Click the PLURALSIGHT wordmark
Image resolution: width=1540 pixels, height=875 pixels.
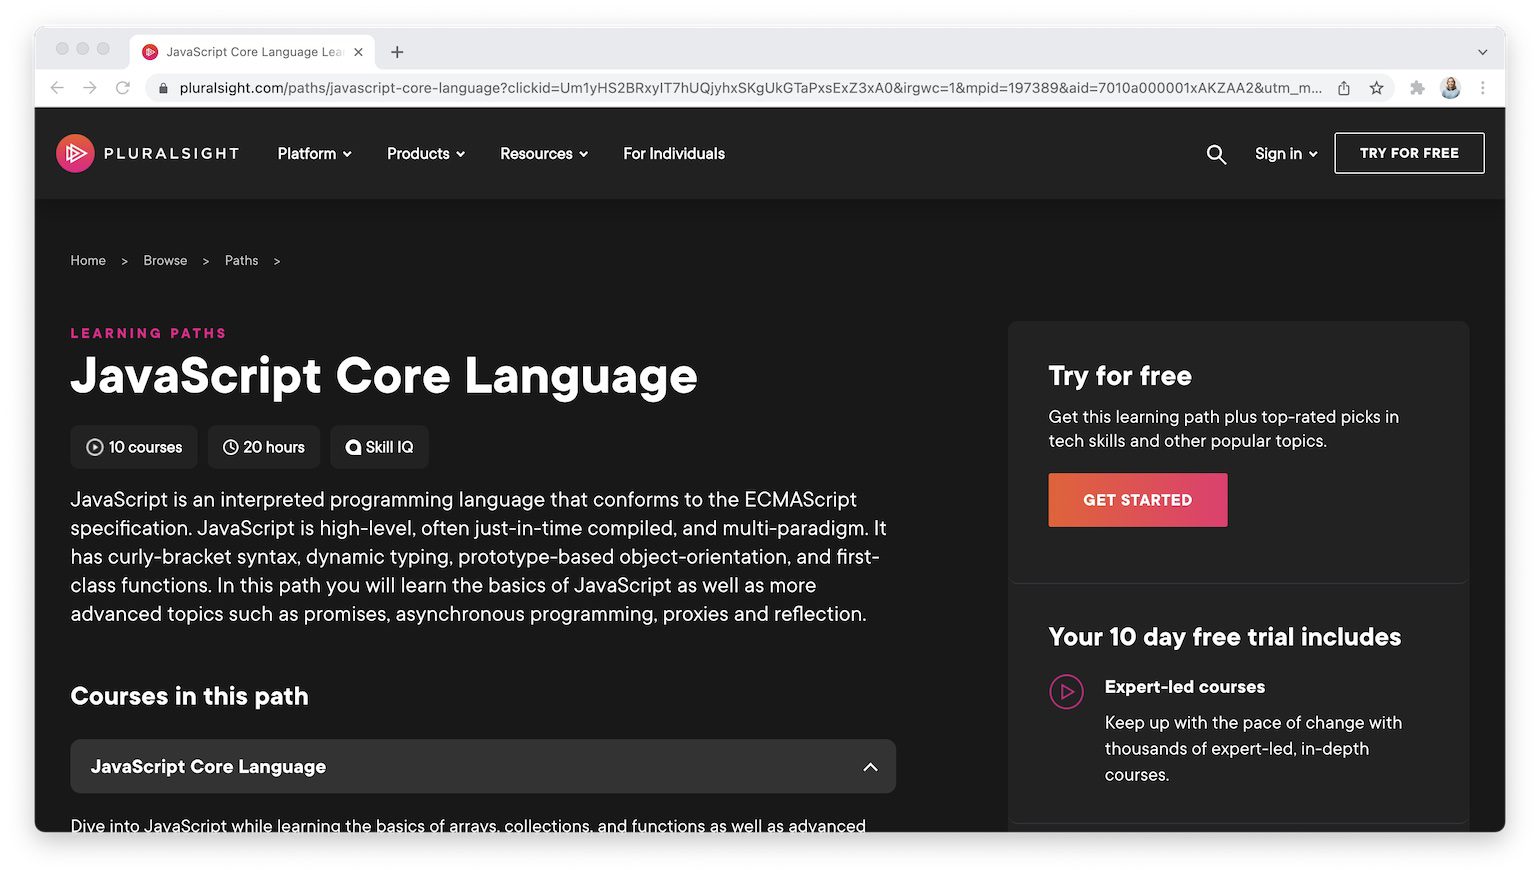[171, 153]
